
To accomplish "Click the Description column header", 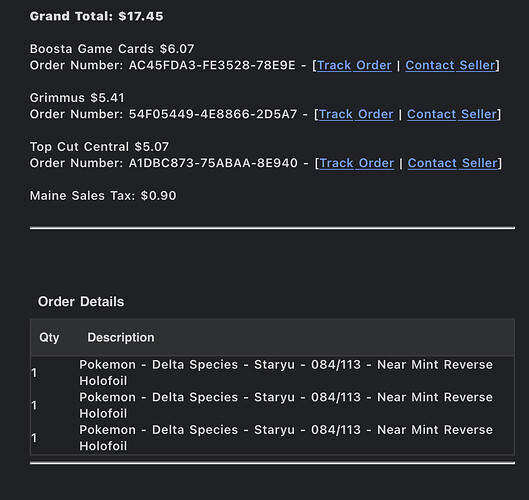I will click(121, 337).
